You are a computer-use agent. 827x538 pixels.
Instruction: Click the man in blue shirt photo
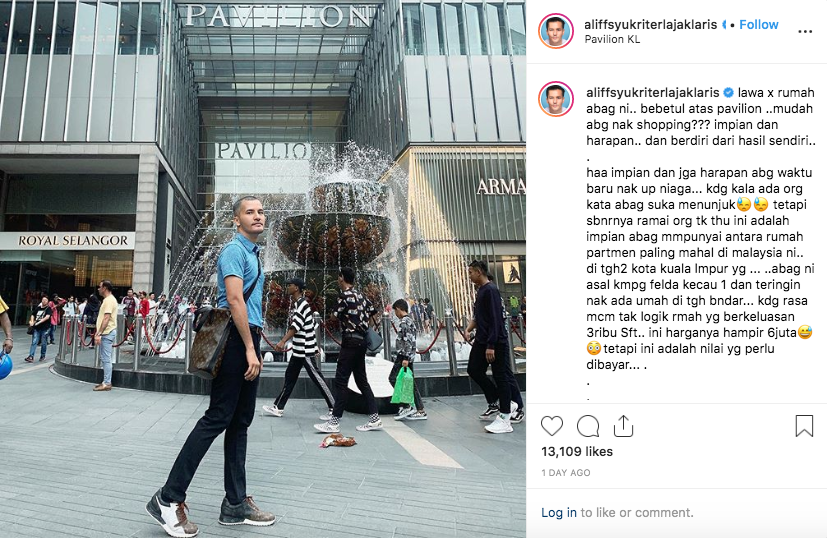[x=222, y=364]
